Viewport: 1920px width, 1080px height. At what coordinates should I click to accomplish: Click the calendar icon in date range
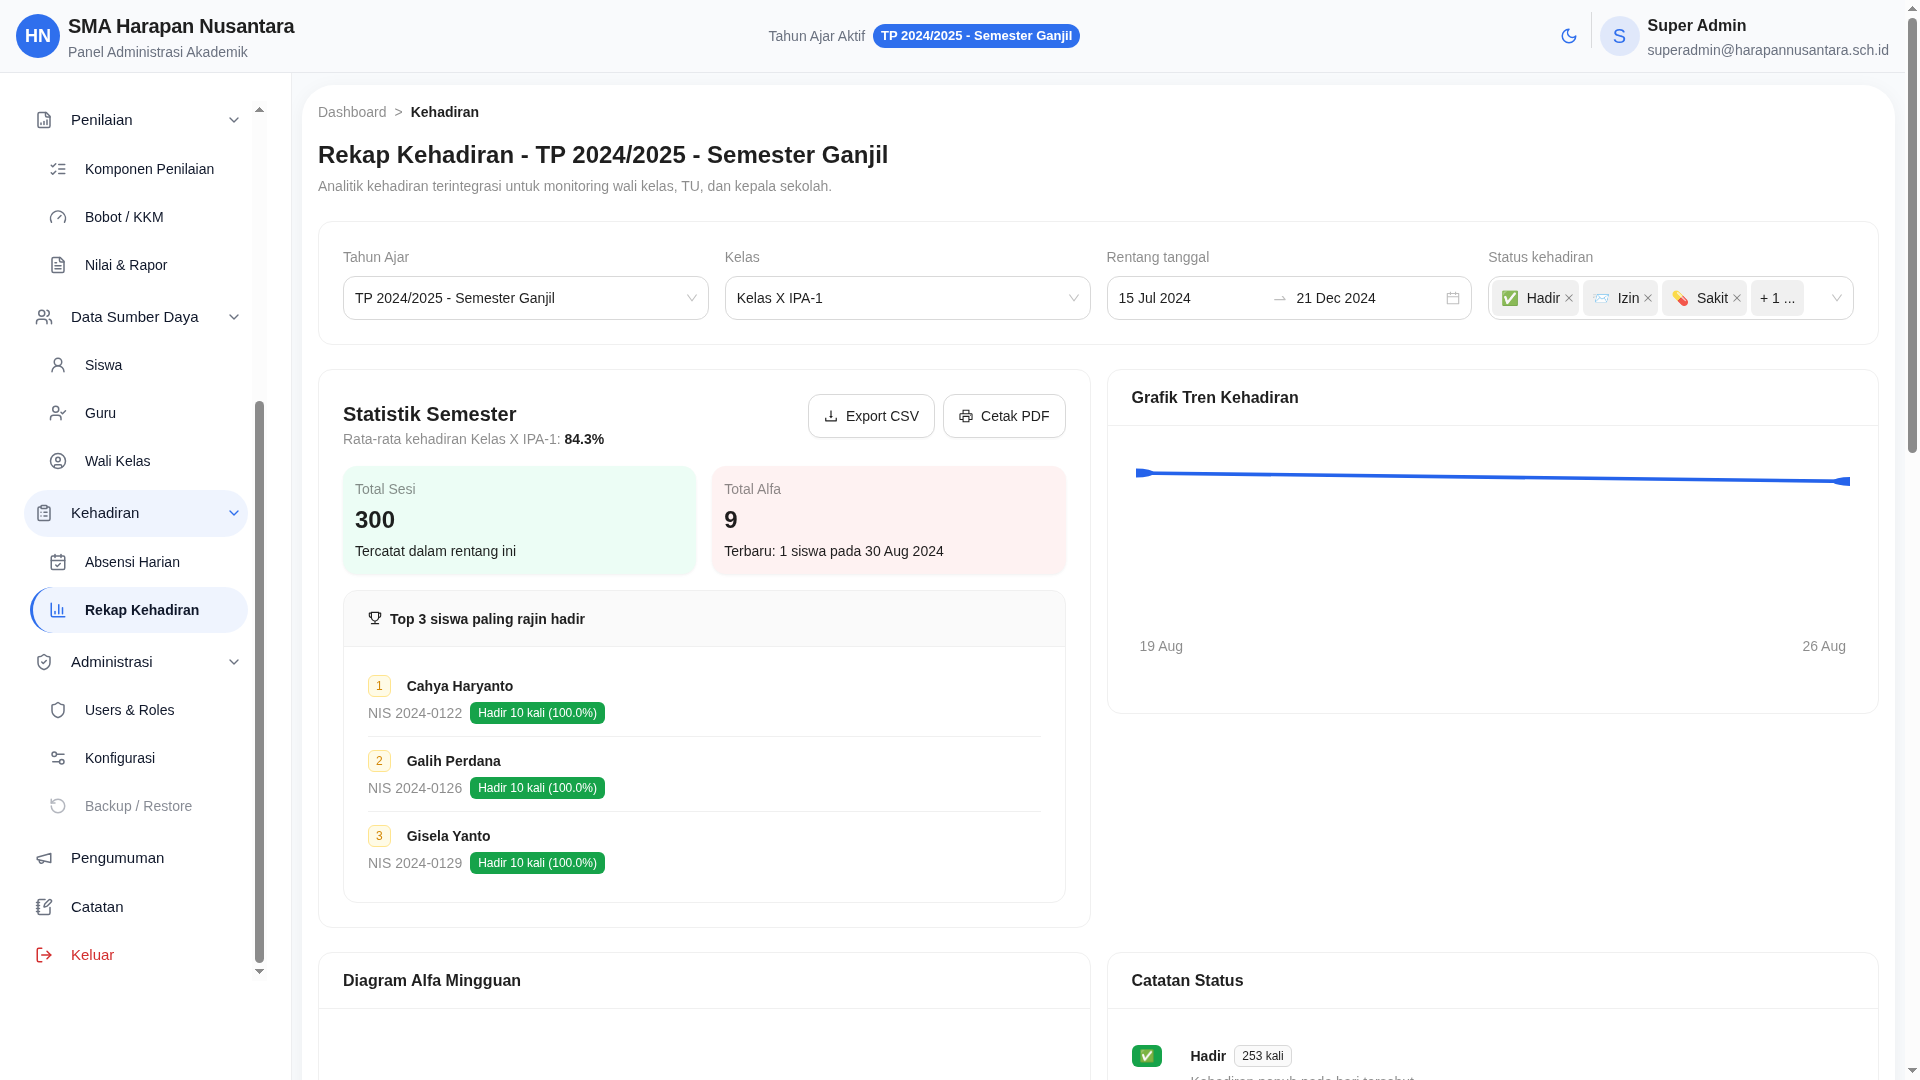[1453, 298]
